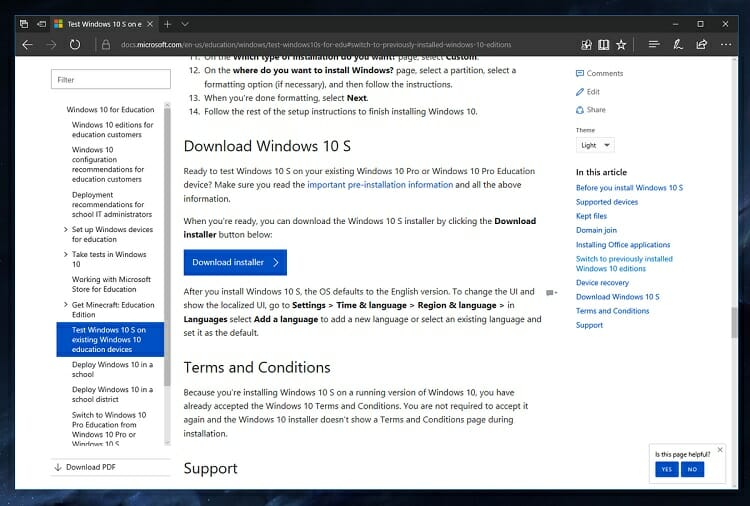Viewport: 750px width, 506px height.
Task: Open Working with Microsoft Store for Education
Action: click(111, 284)
